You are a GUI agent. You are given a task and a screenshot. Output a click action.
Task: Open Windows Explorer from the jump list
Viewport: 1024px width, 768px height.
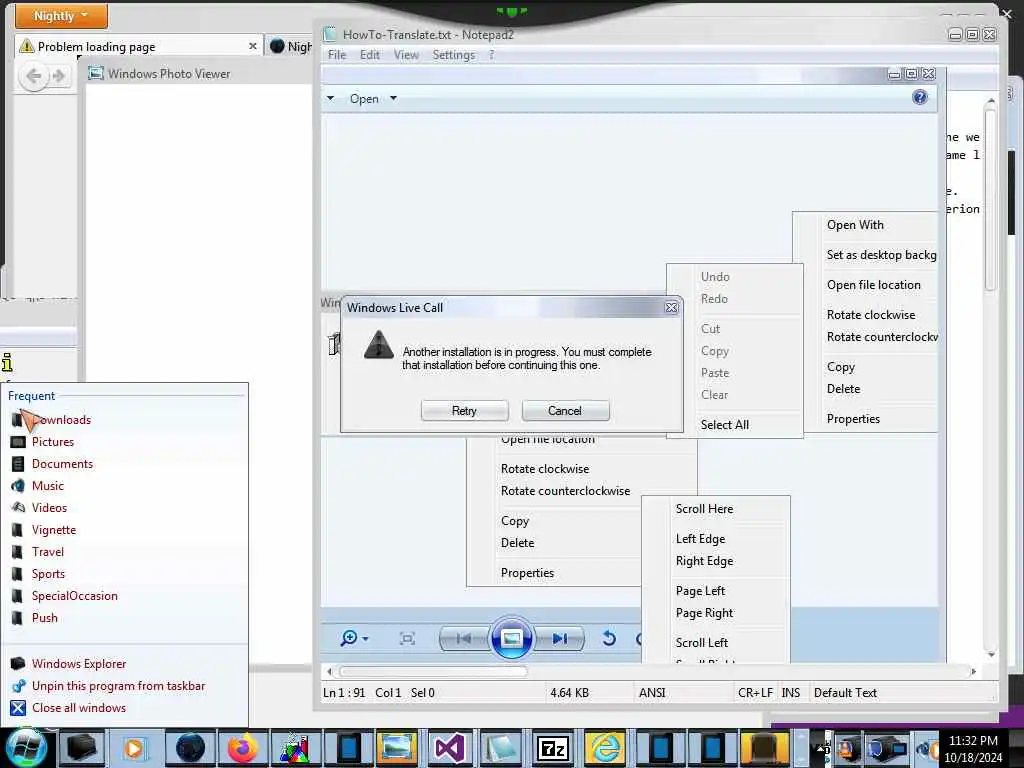pyautogui.click(x=78, y=664)
